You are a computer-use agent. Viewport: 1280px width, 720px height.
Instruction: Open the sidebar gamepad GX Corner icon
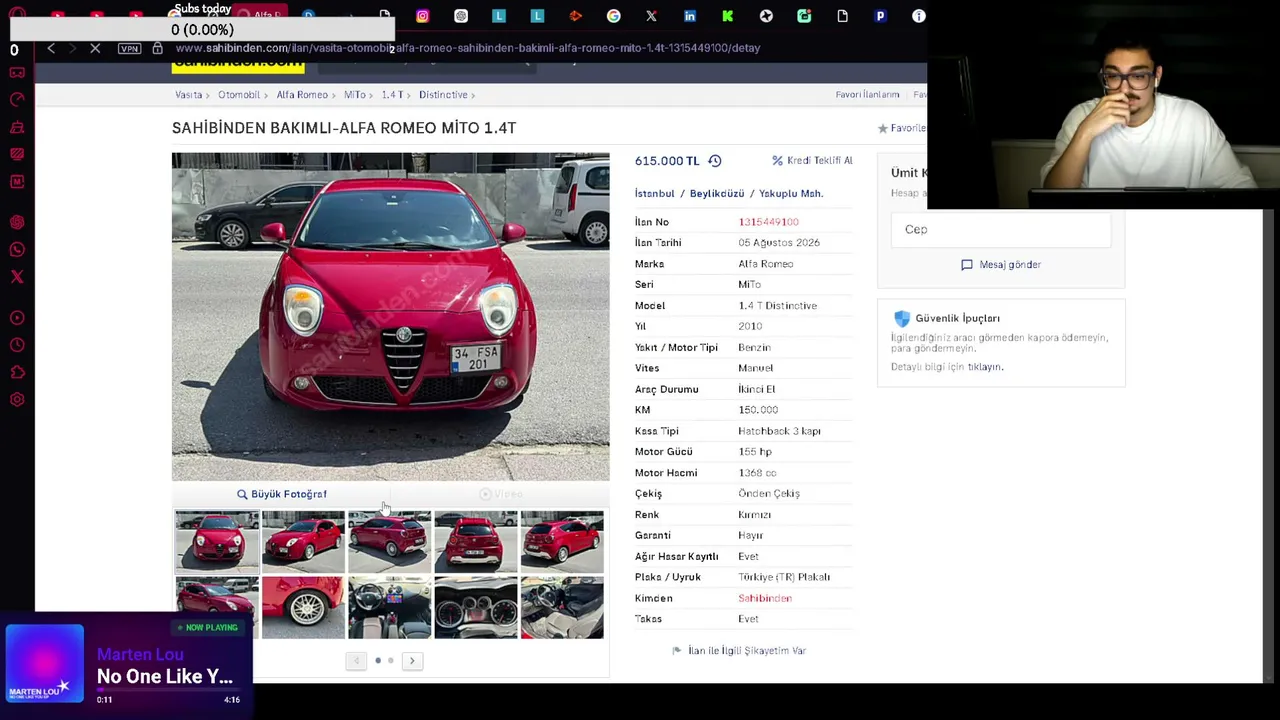click(x=17, y=73)
